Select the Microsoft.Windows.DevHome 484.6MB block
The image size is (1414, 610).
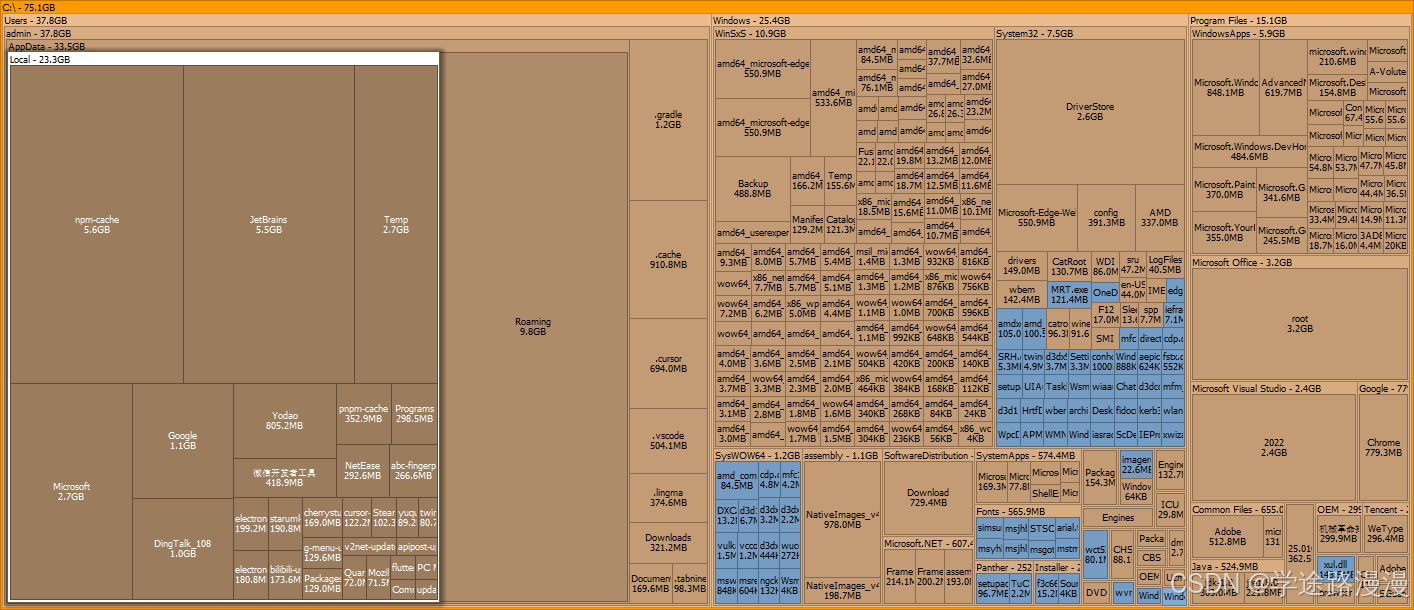tap(1249, 151)
